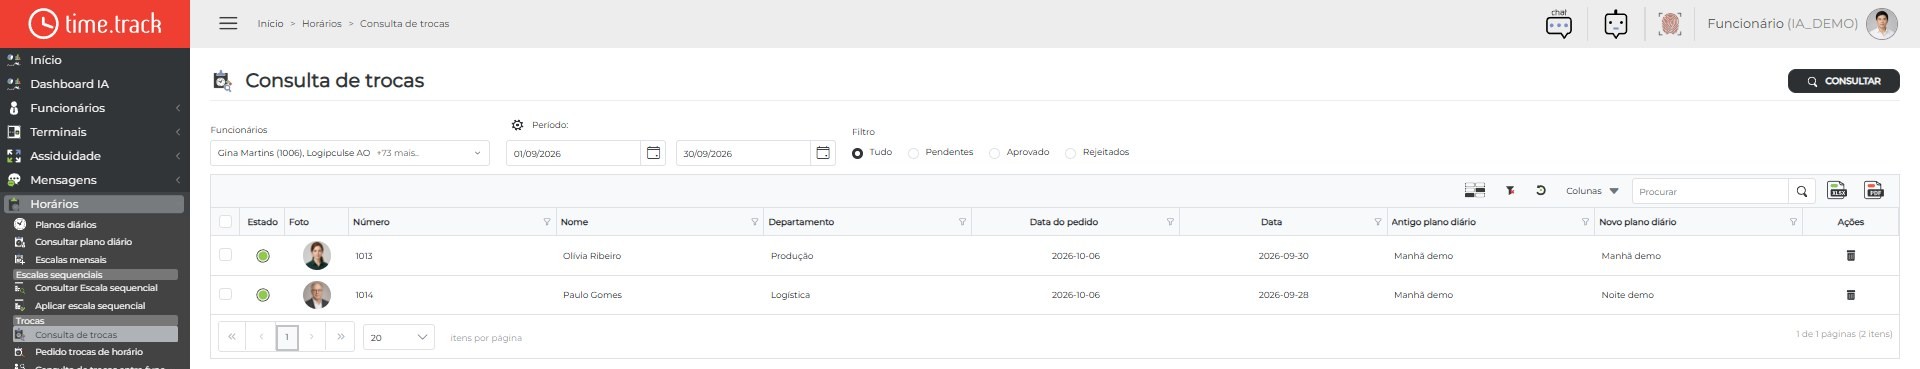Screen dimensions: 1920x369
Task: Click the time.track logo
Action: click(x=95, y=24)
